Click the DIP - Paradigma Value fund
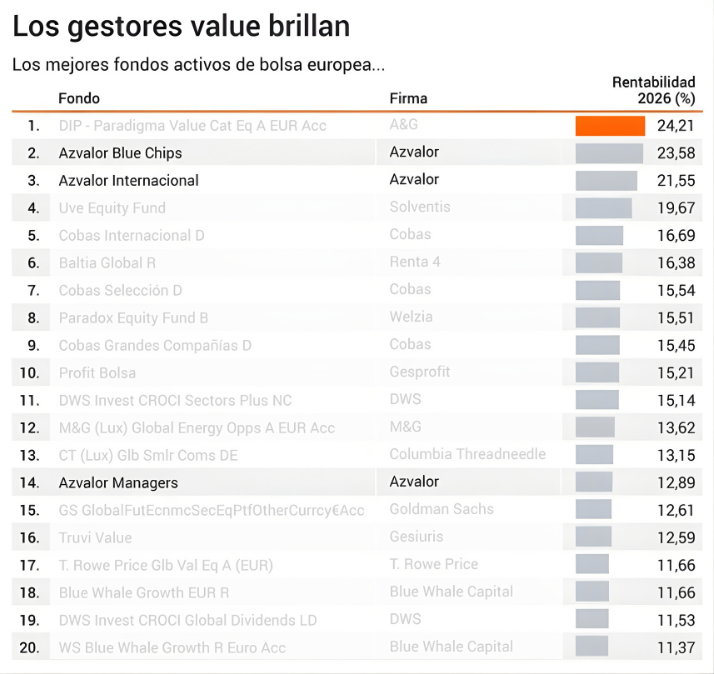Viewport: 714px width, 674px height. [192, 126]
